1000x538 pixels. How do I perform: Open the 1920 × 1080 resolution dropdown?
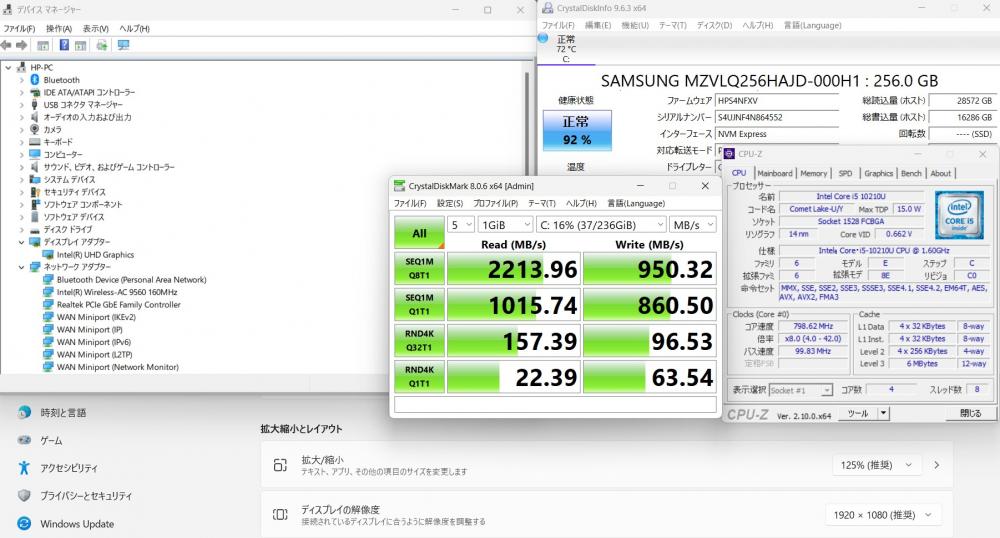[x=883, y=515]
